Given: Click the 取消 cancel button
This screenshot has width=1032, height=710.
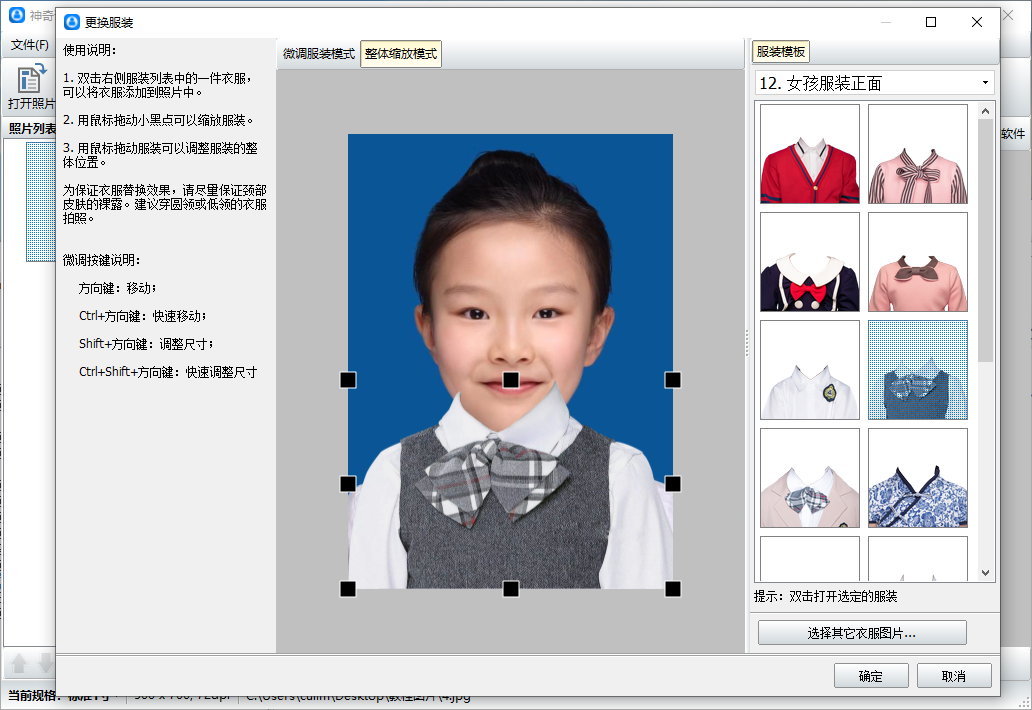Looking at the screenshot, I should [953, 676].
